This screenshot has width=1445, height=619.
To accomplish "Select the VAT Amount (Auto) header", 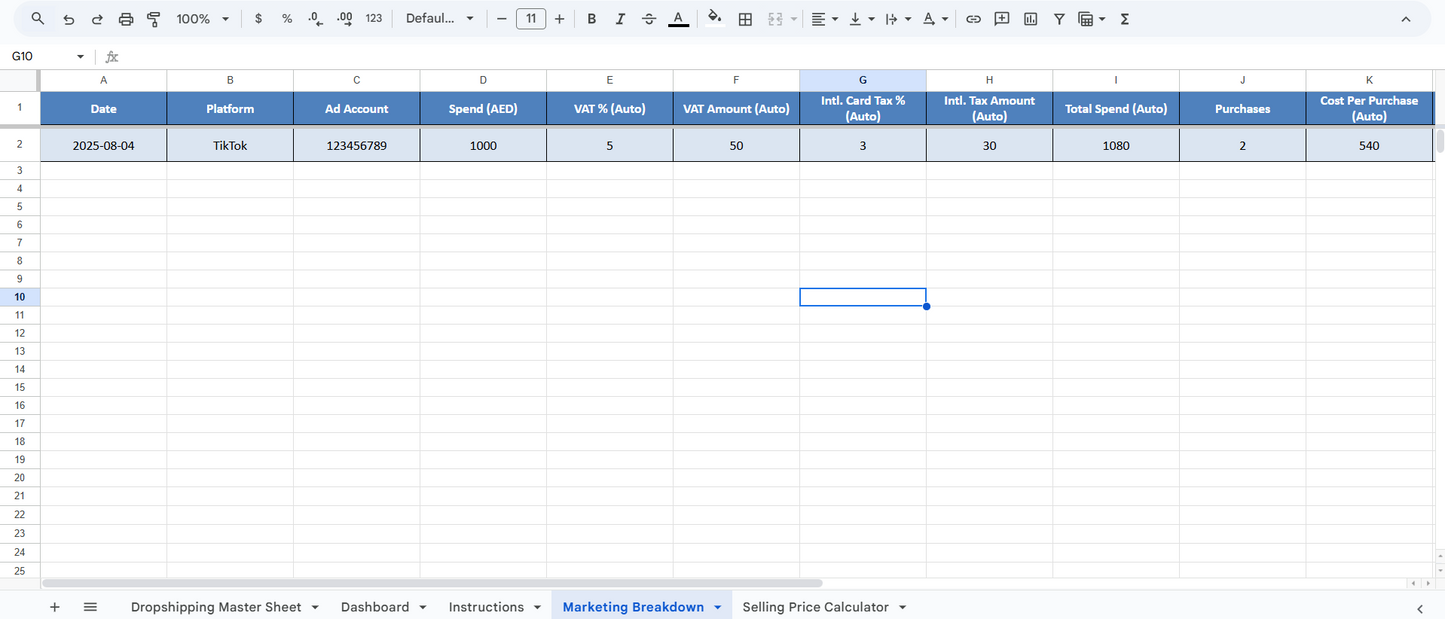I will pyautogui.click(x=736, y=108).
